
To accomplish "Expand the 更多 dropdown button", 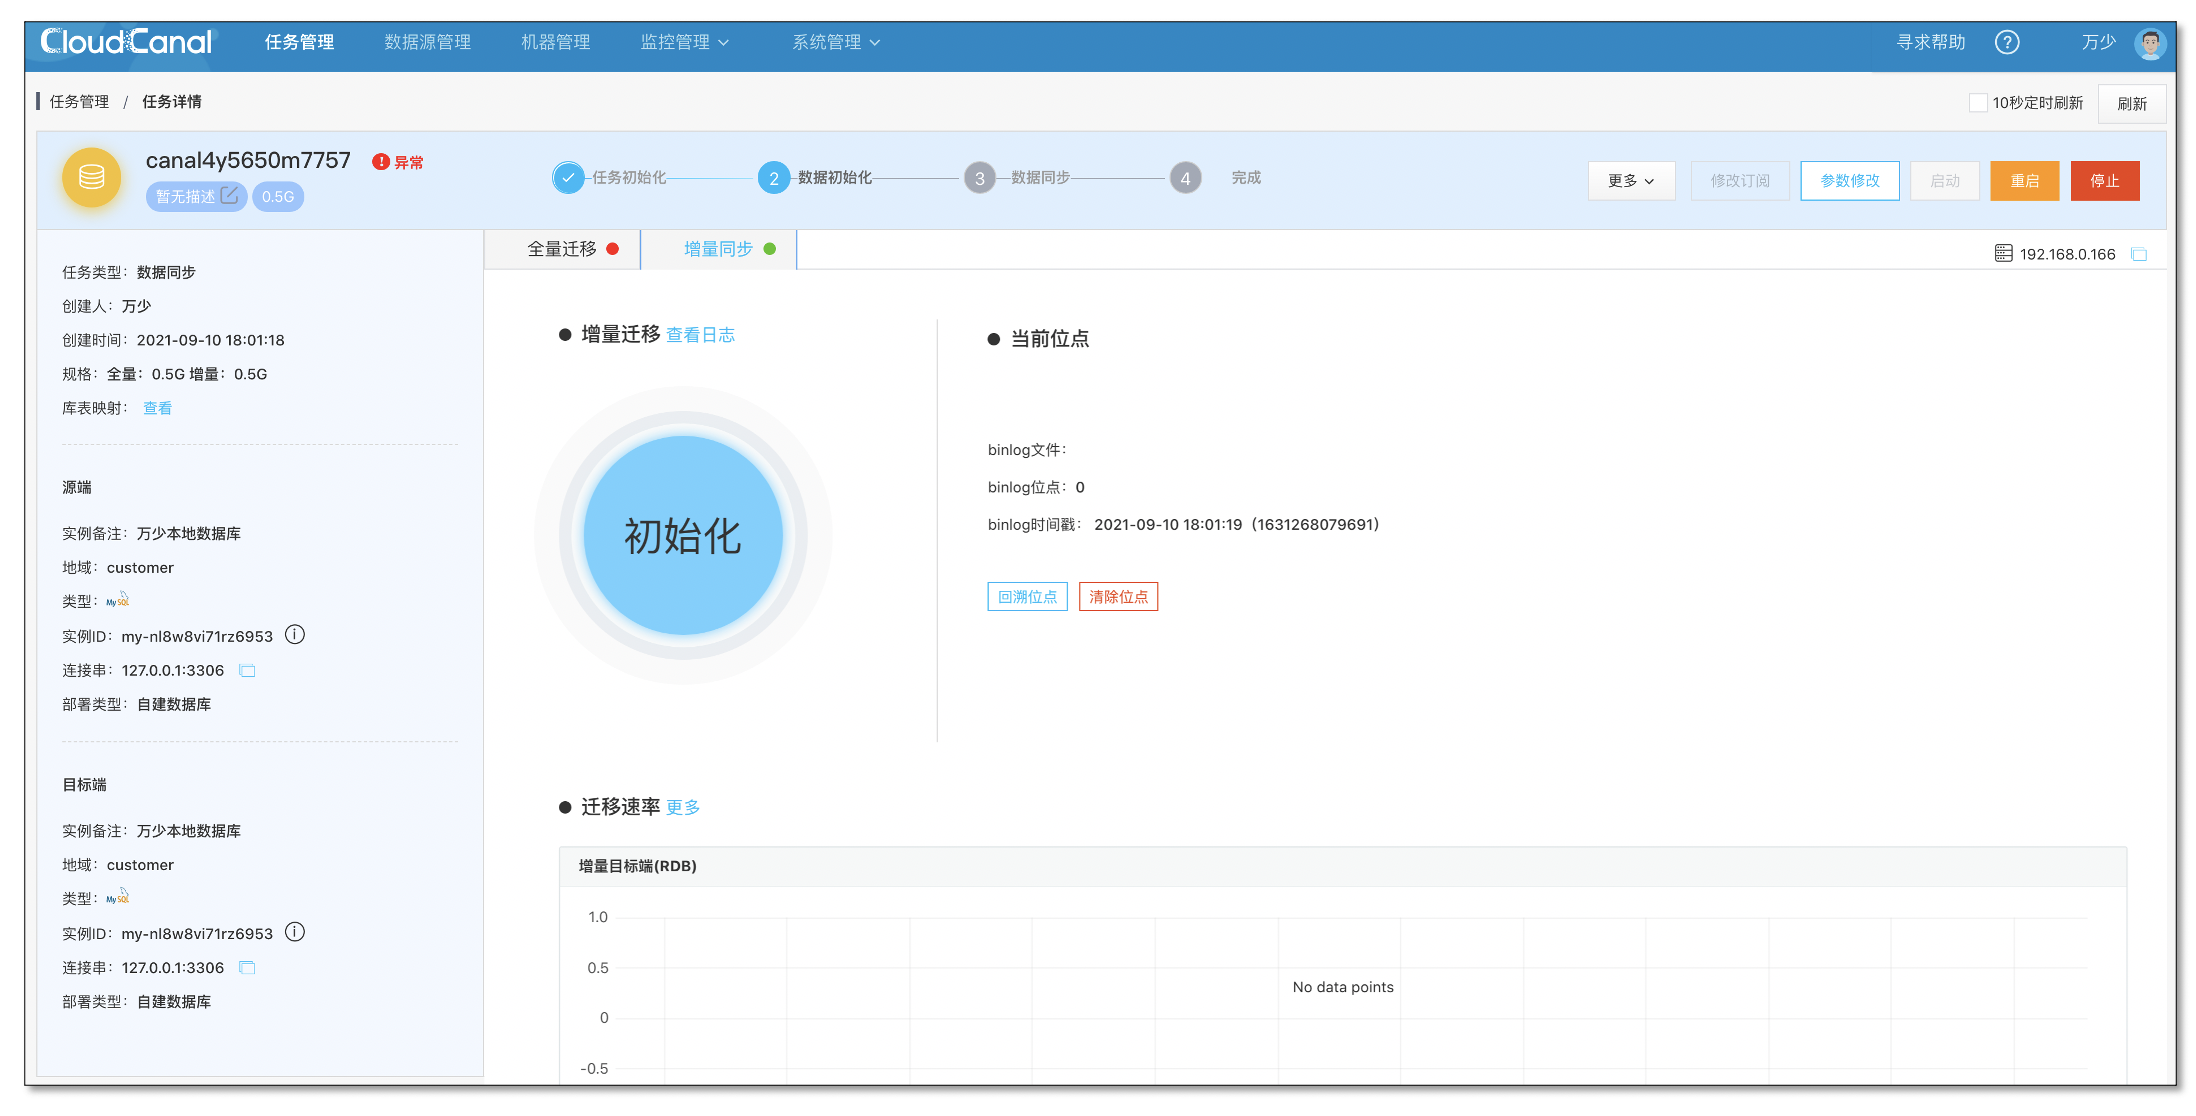I will [x=1631, y=181].
